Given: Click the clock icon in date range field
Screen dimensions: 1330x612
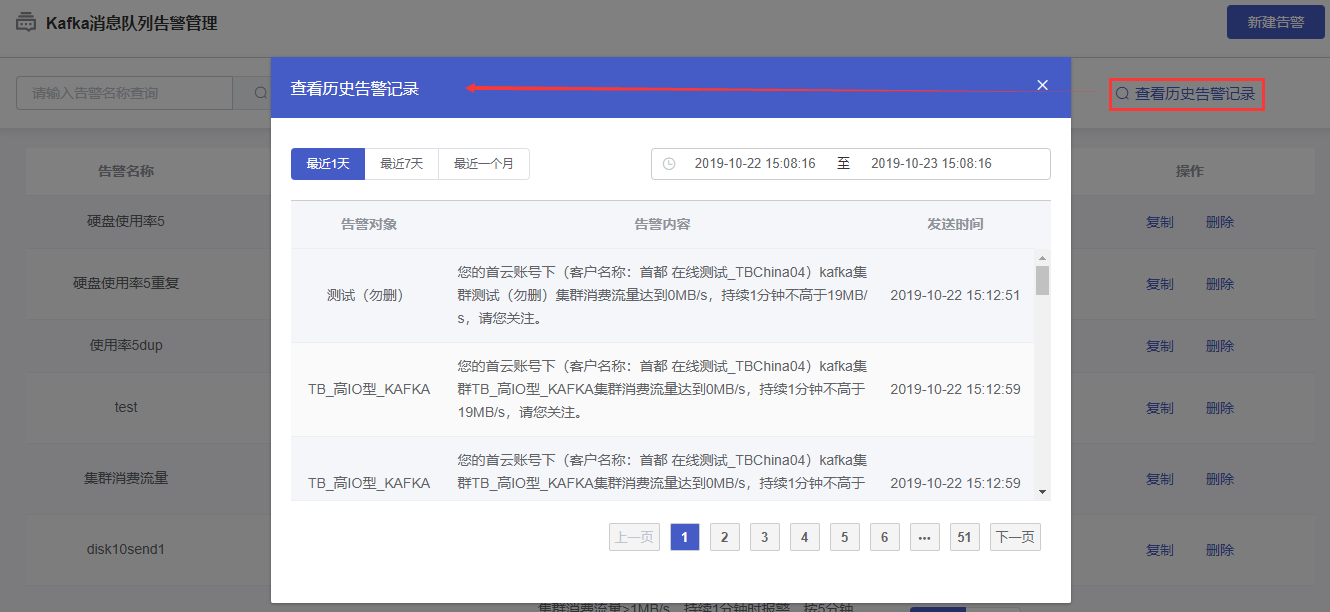Looking at the screenshot, I should click(669, 163).
